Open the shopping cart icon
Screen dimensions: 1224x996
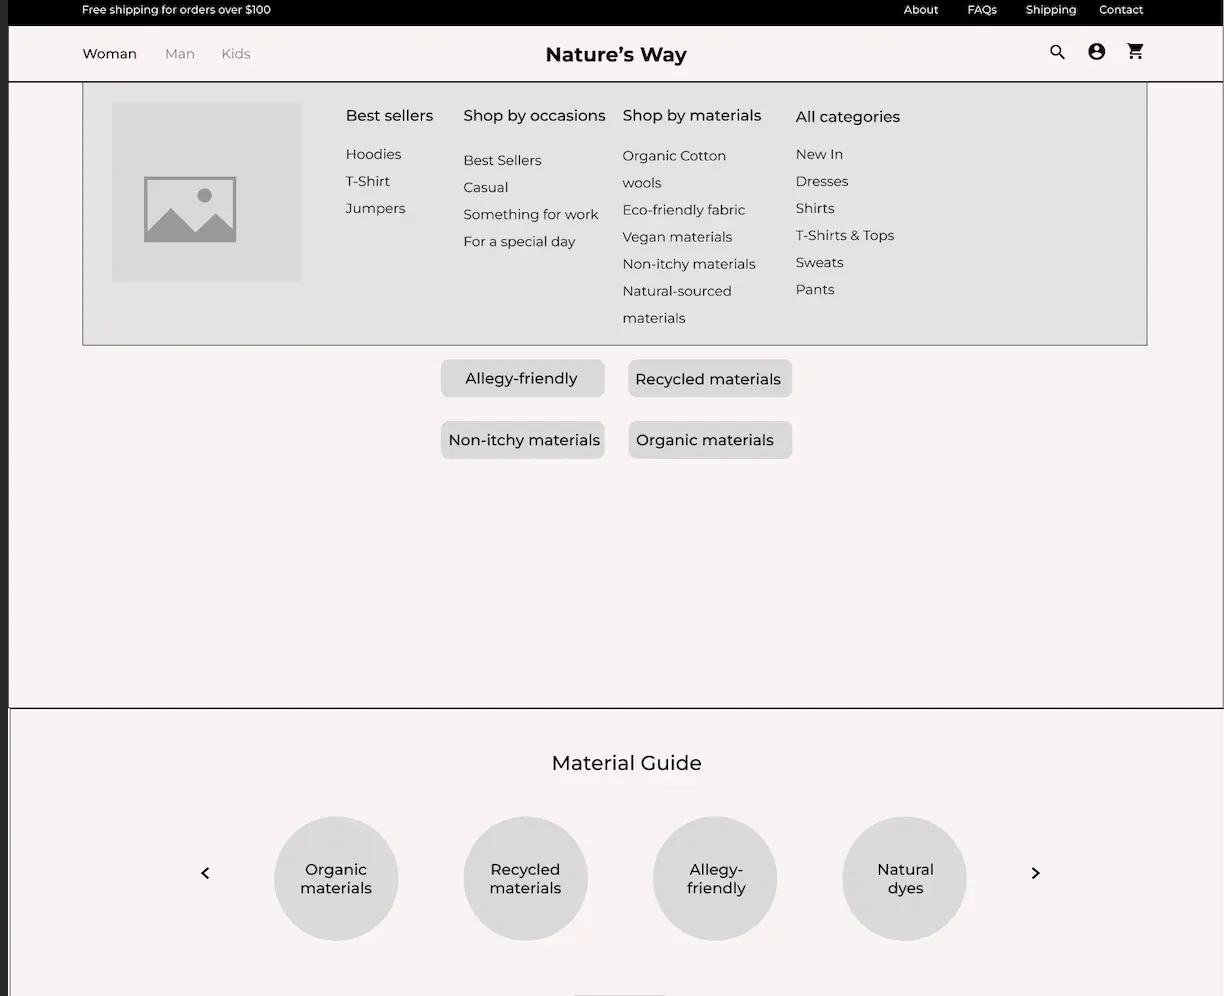pos(1135,51)
